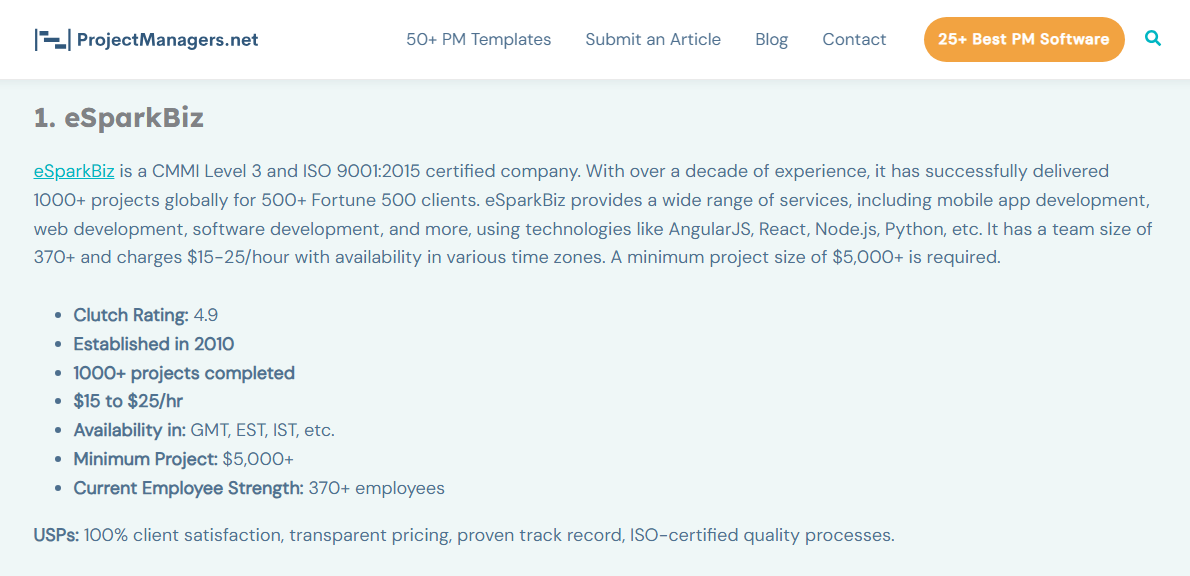Click '1000+ projects completed' list item

(x=184, y=373)
